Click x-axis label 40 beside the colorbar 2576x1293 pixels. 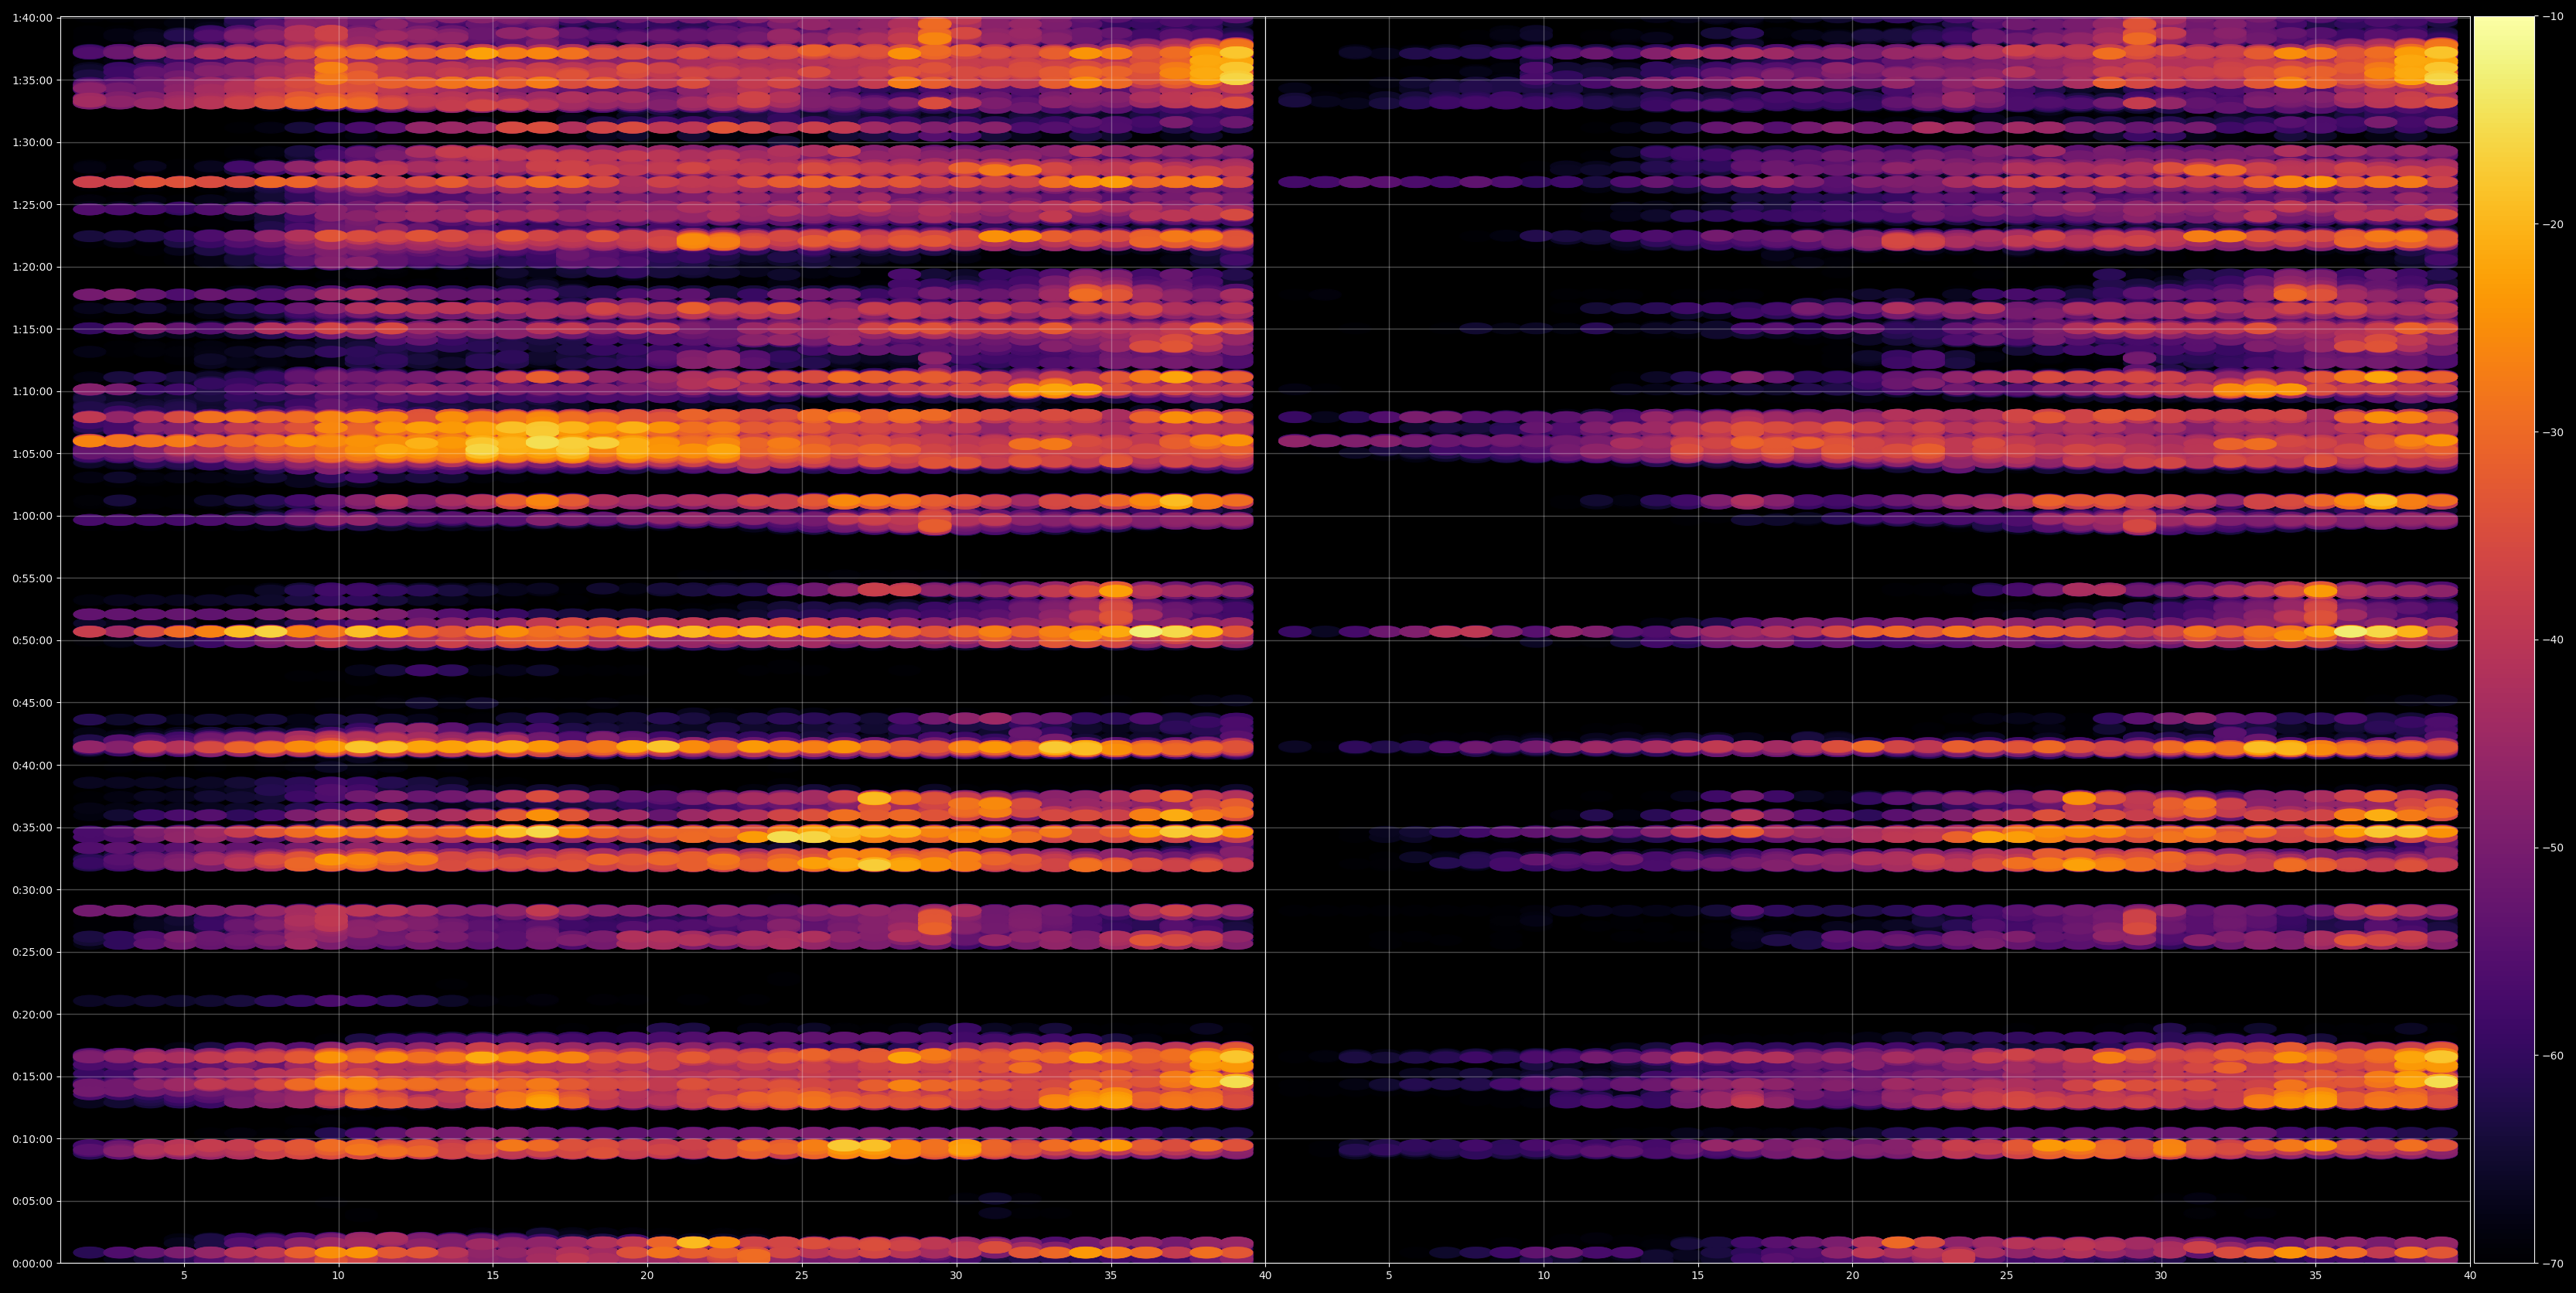pyautogui.click(x=2470, y=1275)
